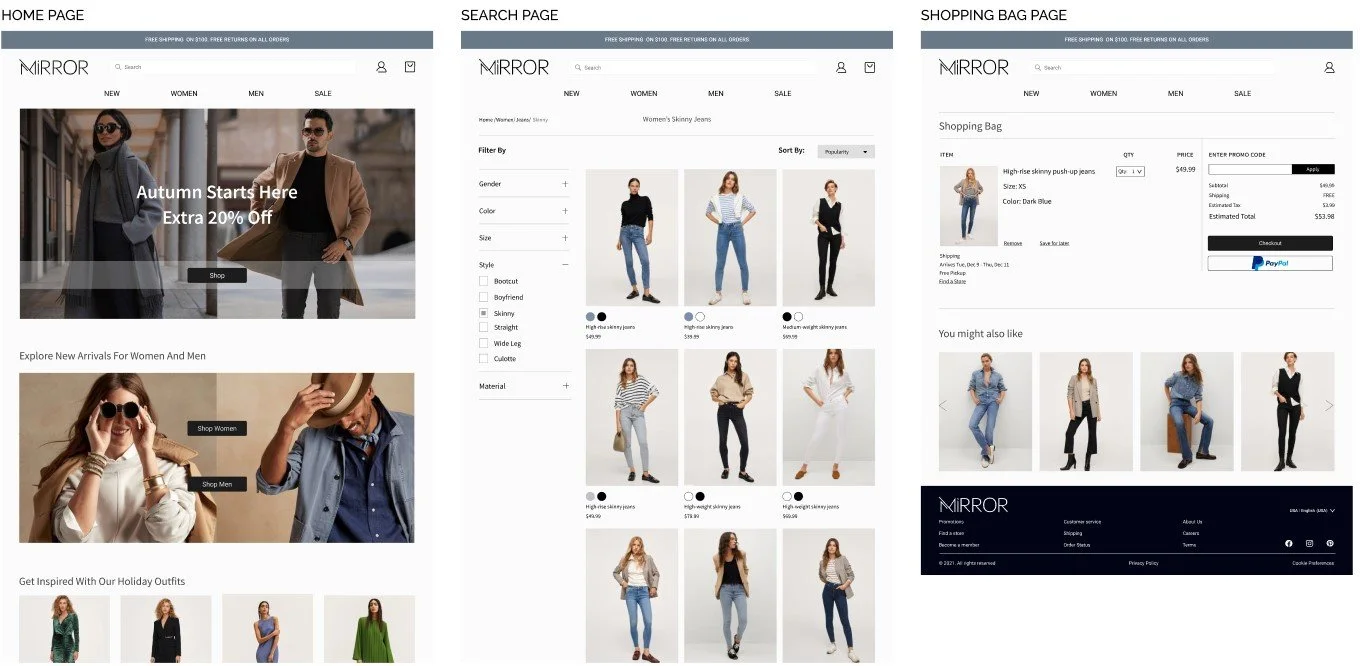Check the Culotte style filter

(x=484, y=358)
